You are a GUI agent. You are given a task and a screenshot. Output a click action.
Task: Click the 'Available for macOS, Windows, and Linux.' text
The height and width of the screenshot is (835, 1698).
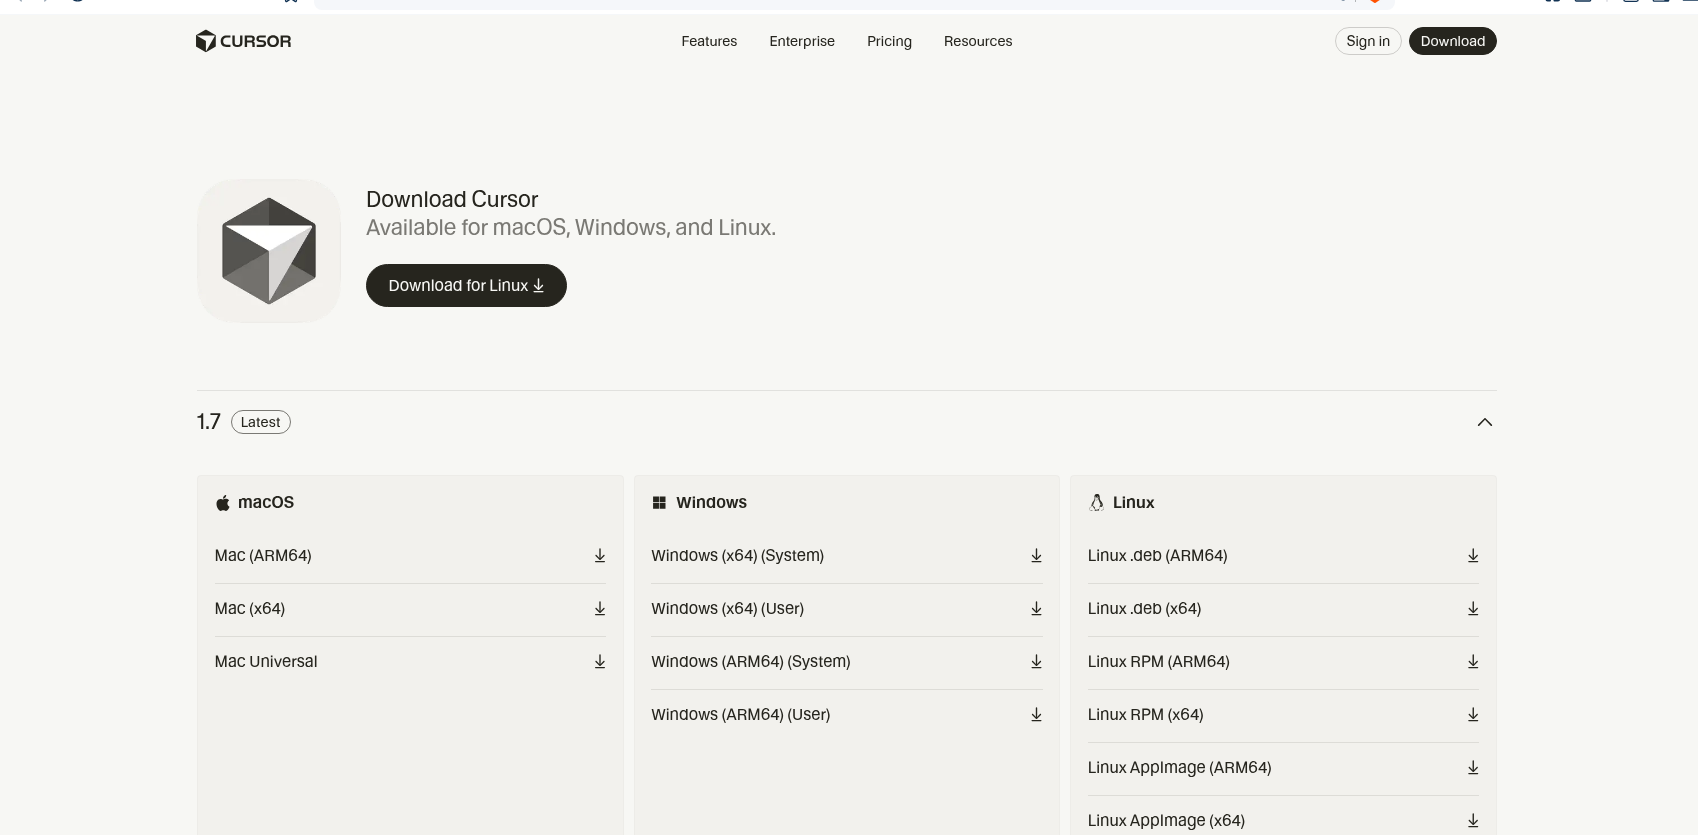click(x=571, y=228)
